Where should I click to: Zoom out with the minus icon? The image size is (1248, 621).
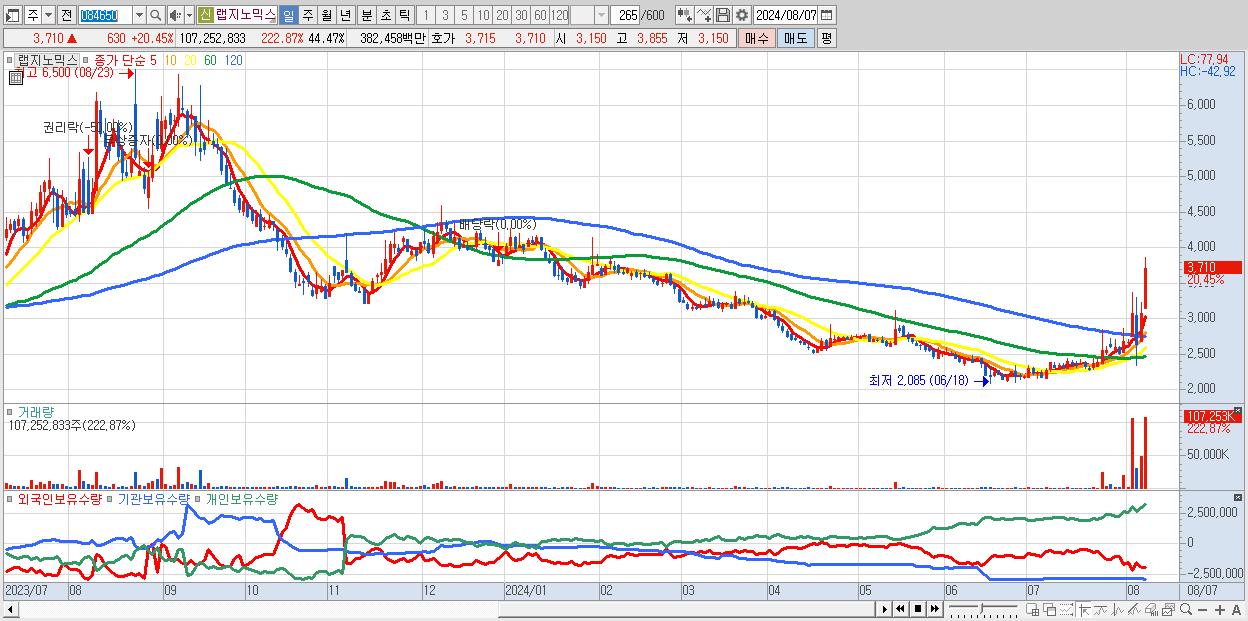click(x=1202, y=609)
